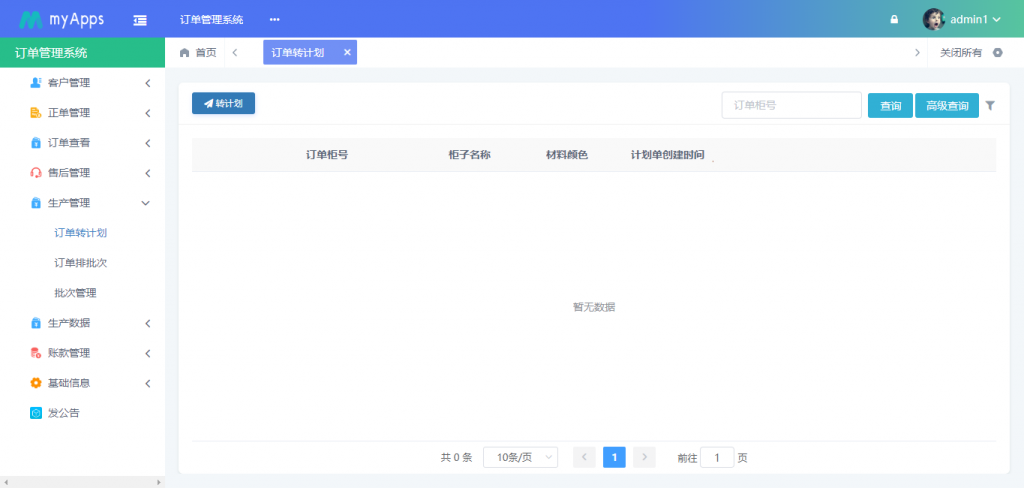Open the 10条/页 page size dropdown

[x=520, y=457]
